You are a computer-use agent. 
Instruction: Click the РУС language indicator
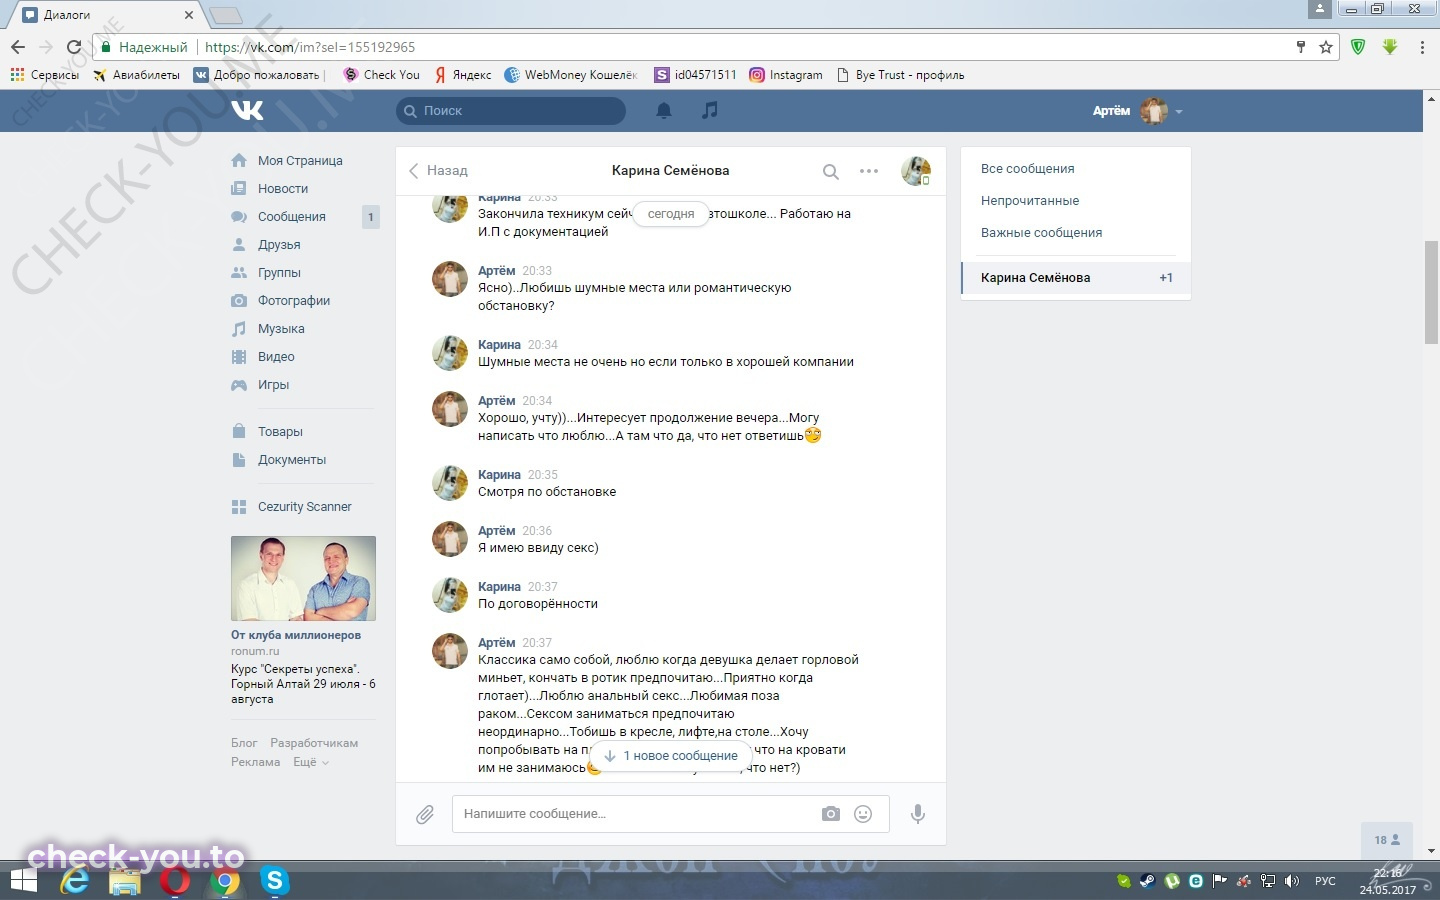click(1325, 881)
